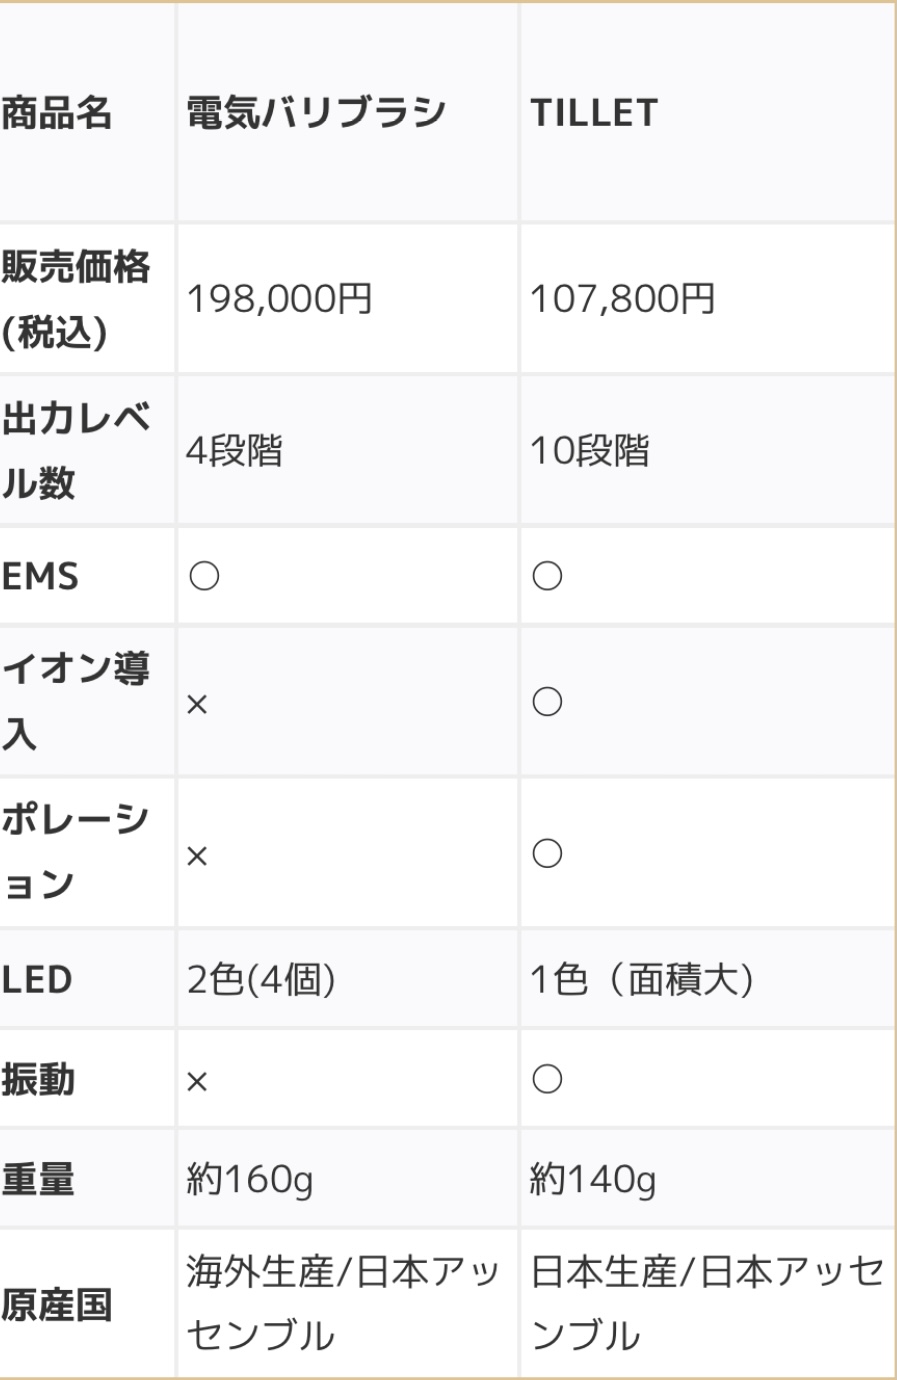
Task: Select the 107,800円 price cell
Action: (622, 299)
